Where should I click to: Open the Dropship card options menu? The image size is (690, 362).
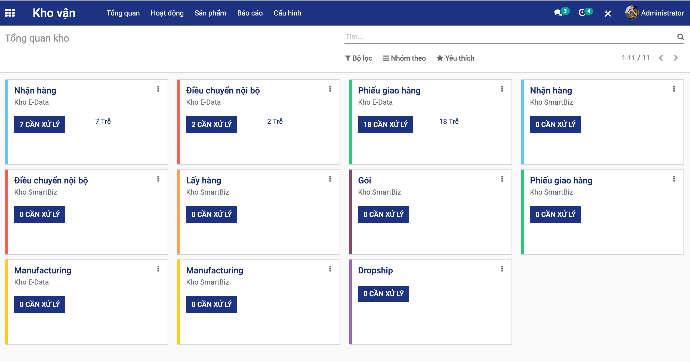(x=502, y=269)
